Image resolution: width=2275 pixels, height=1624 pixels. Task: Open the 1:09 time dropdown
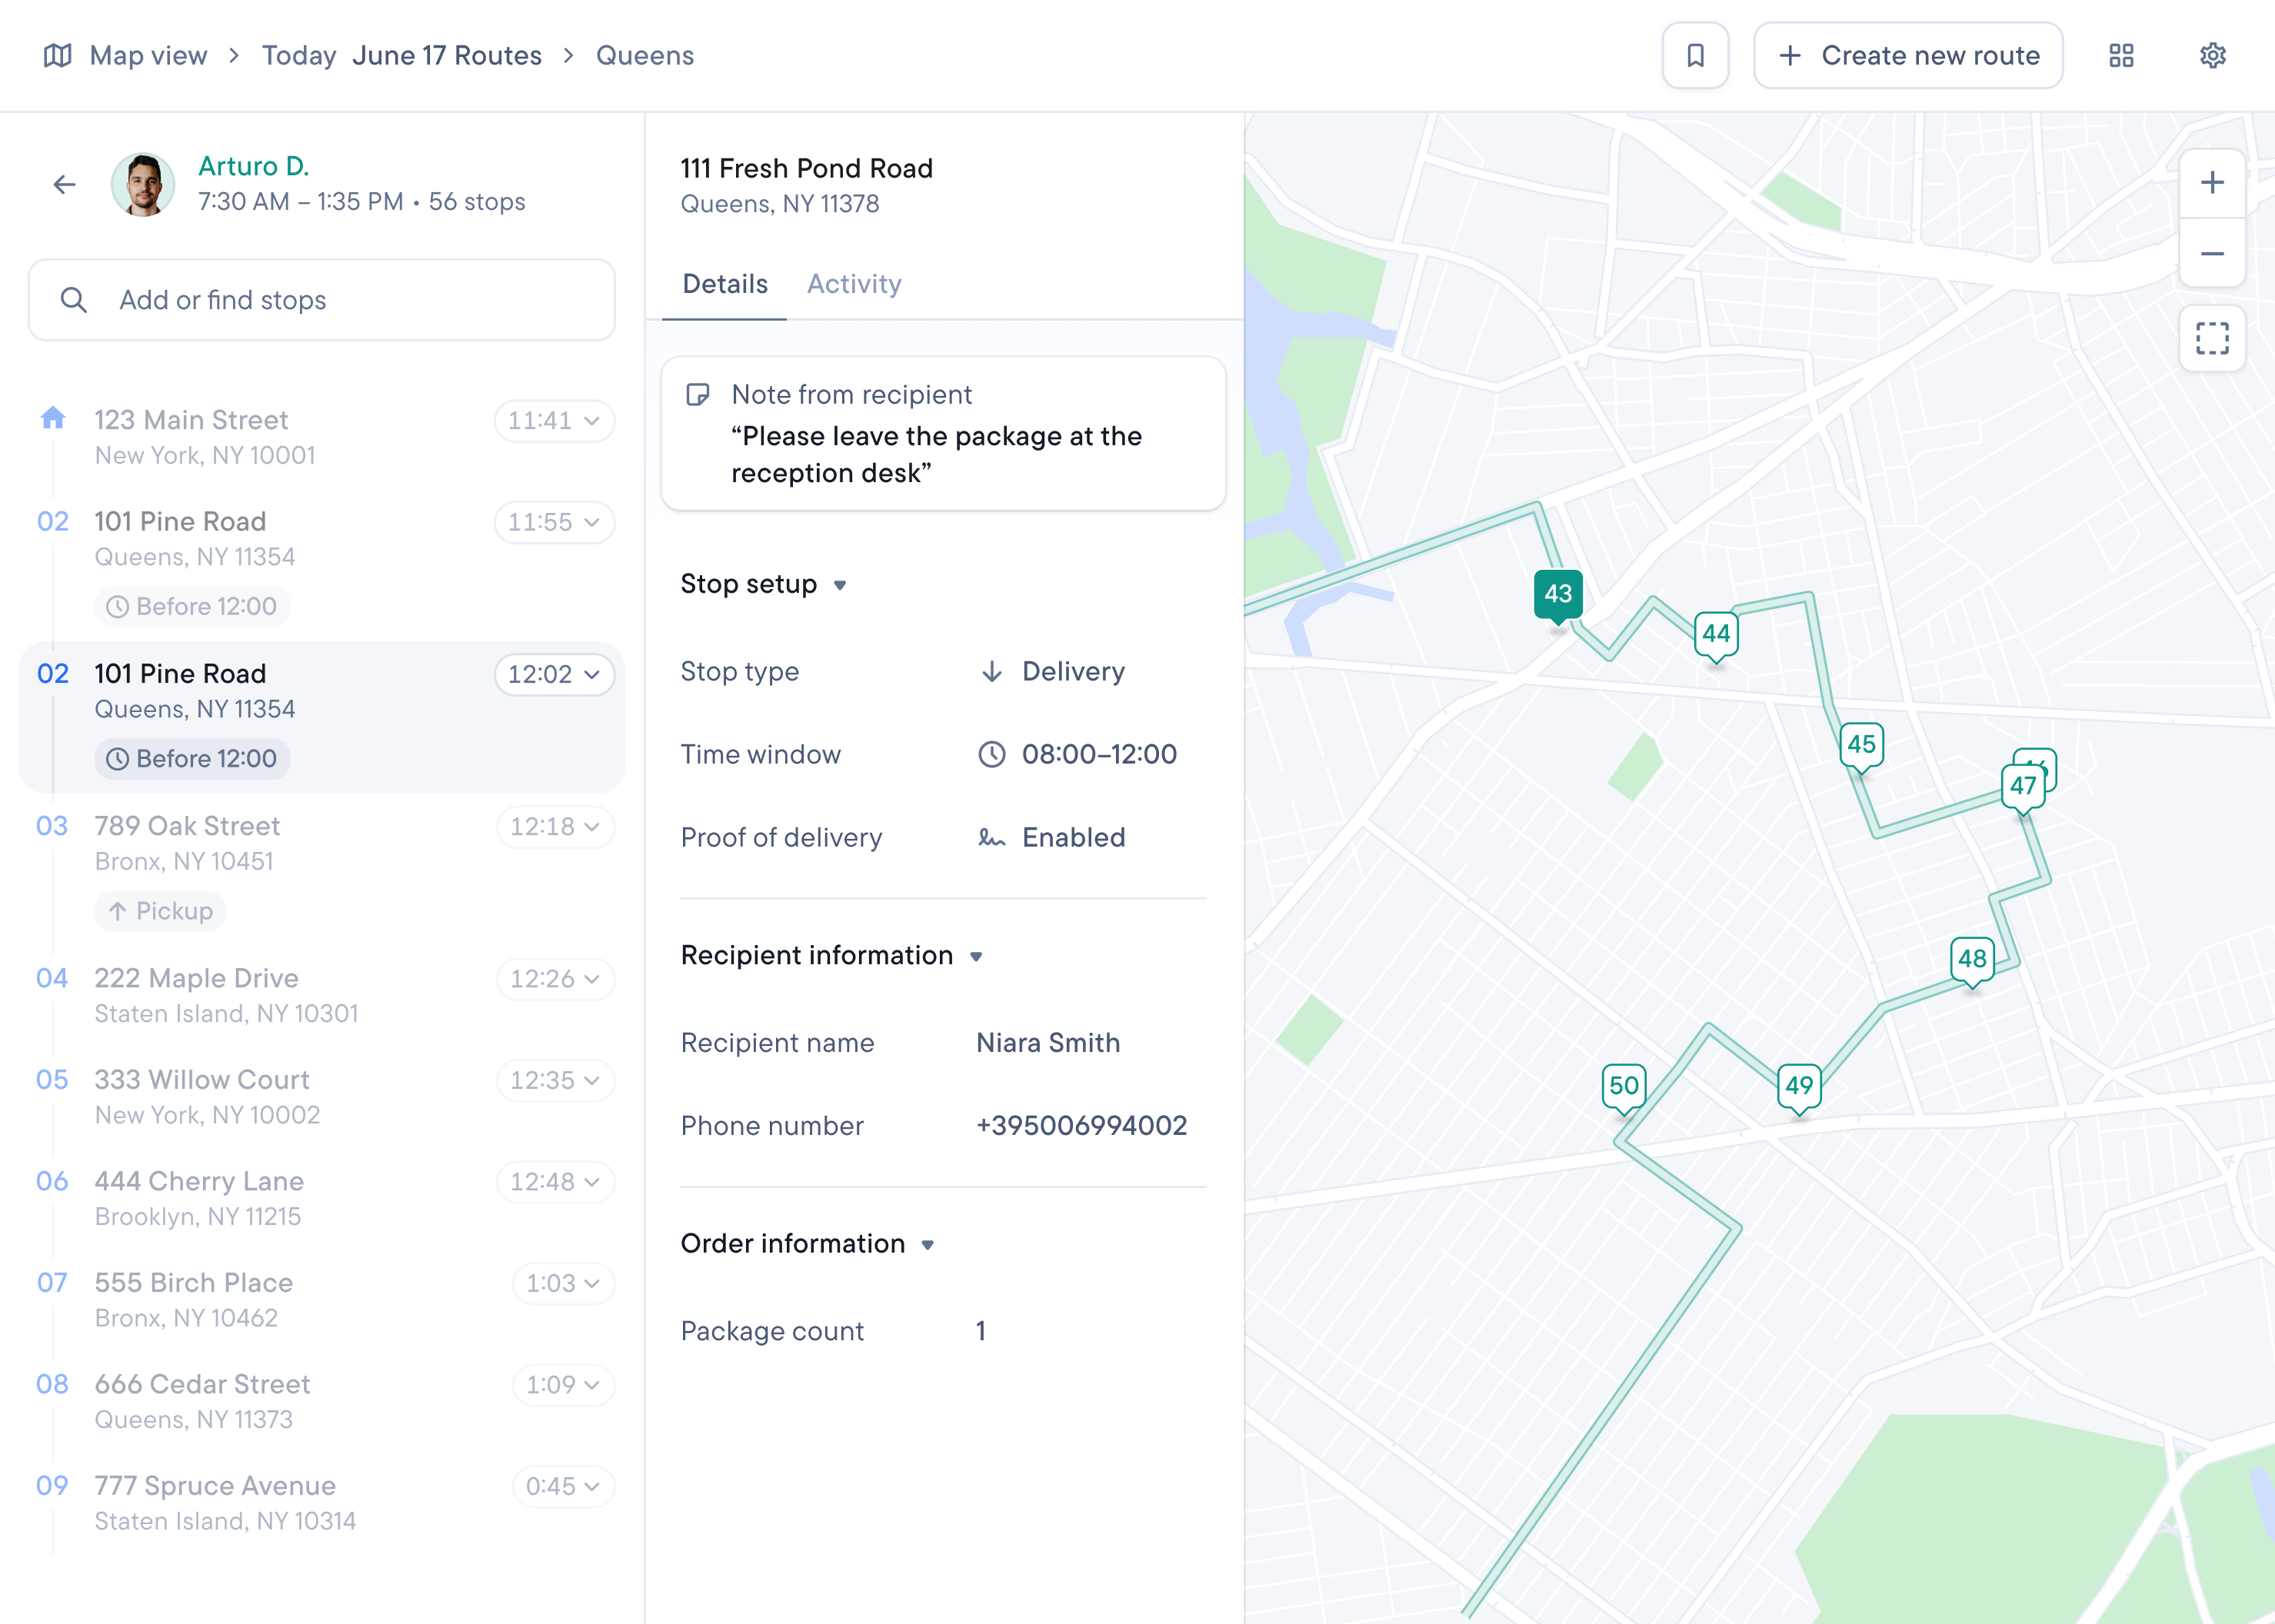(x=563, y=1385)
